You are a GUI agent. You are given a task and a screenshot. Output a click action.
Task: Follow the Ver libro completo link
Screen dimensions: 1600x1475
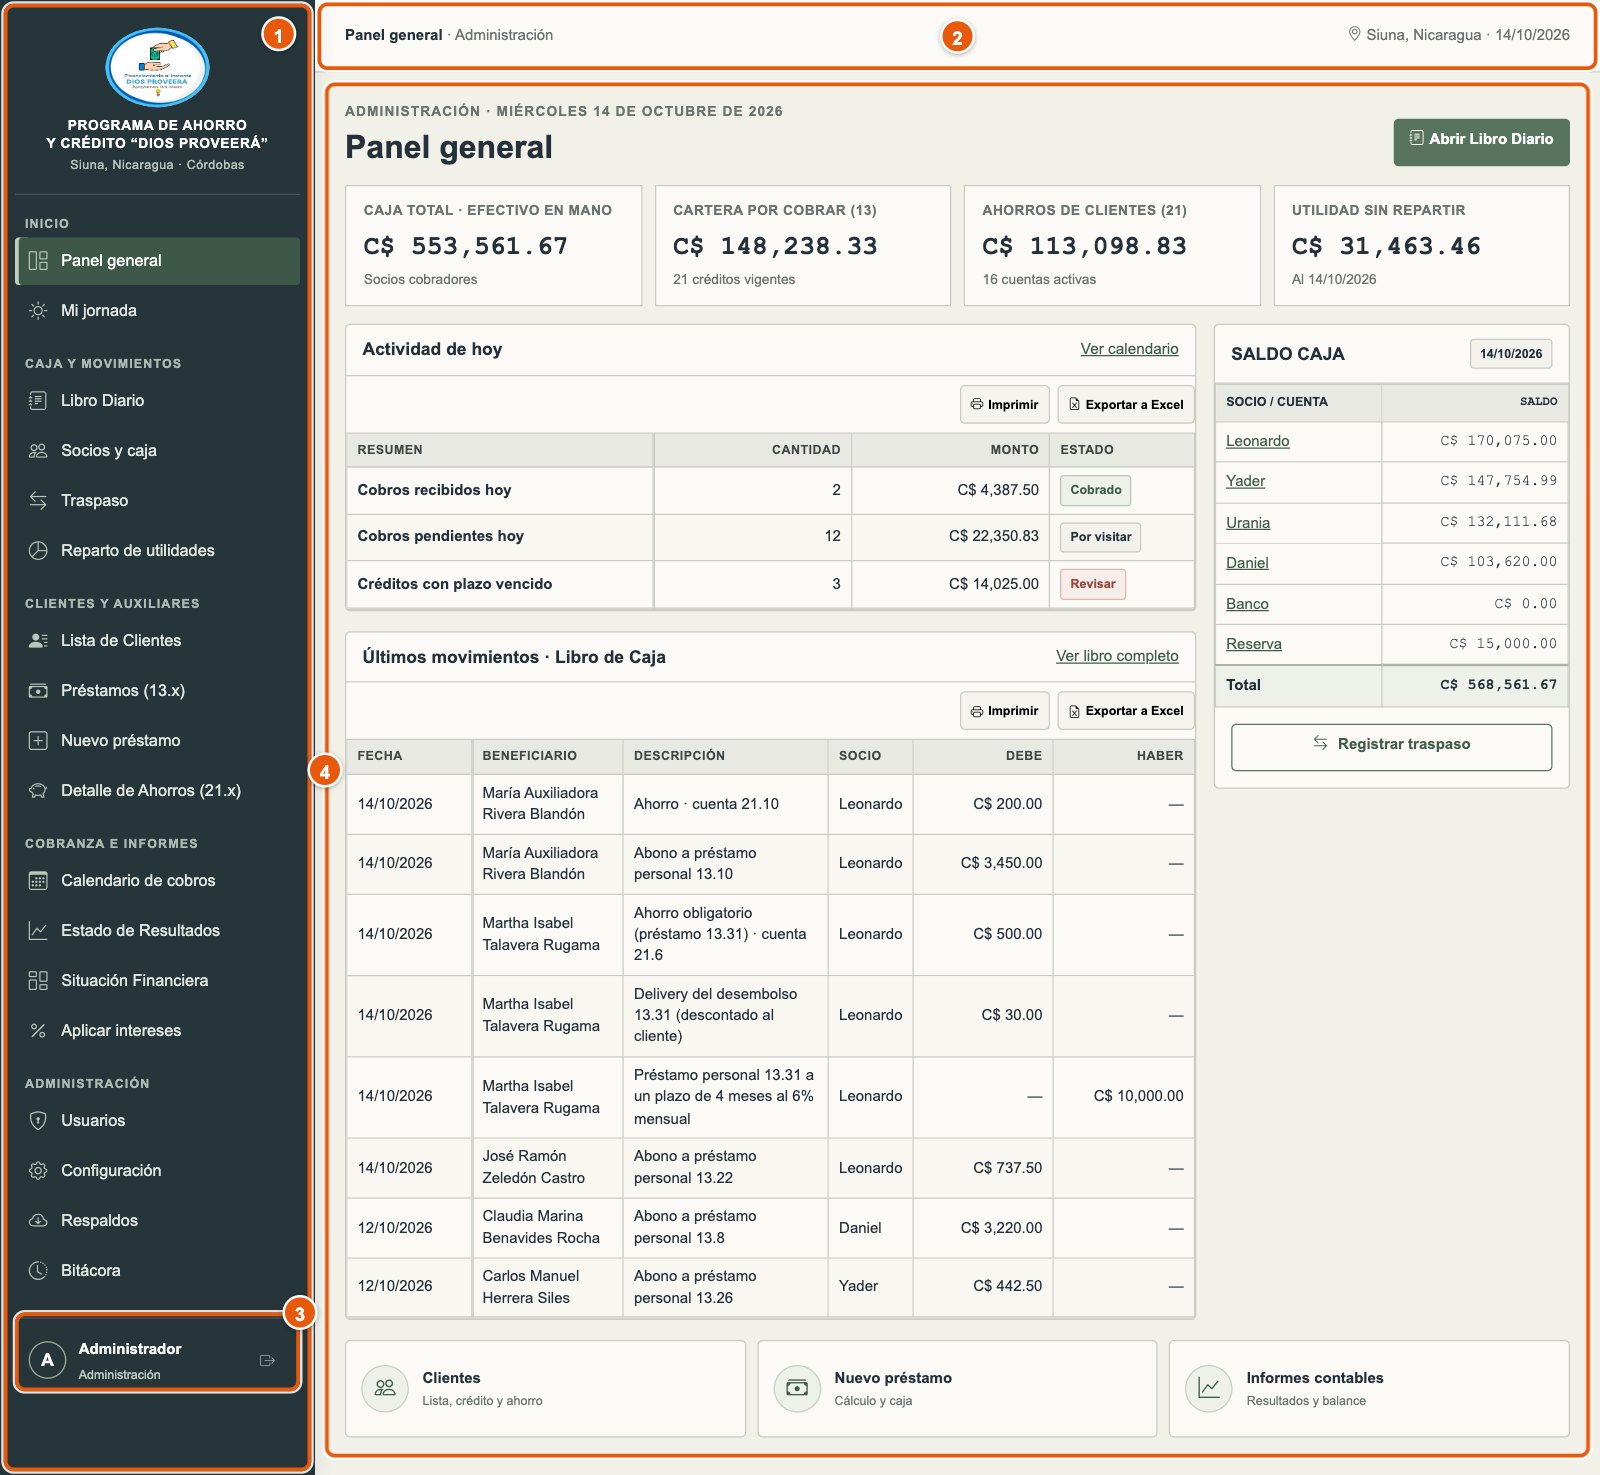click(1117, 656)
